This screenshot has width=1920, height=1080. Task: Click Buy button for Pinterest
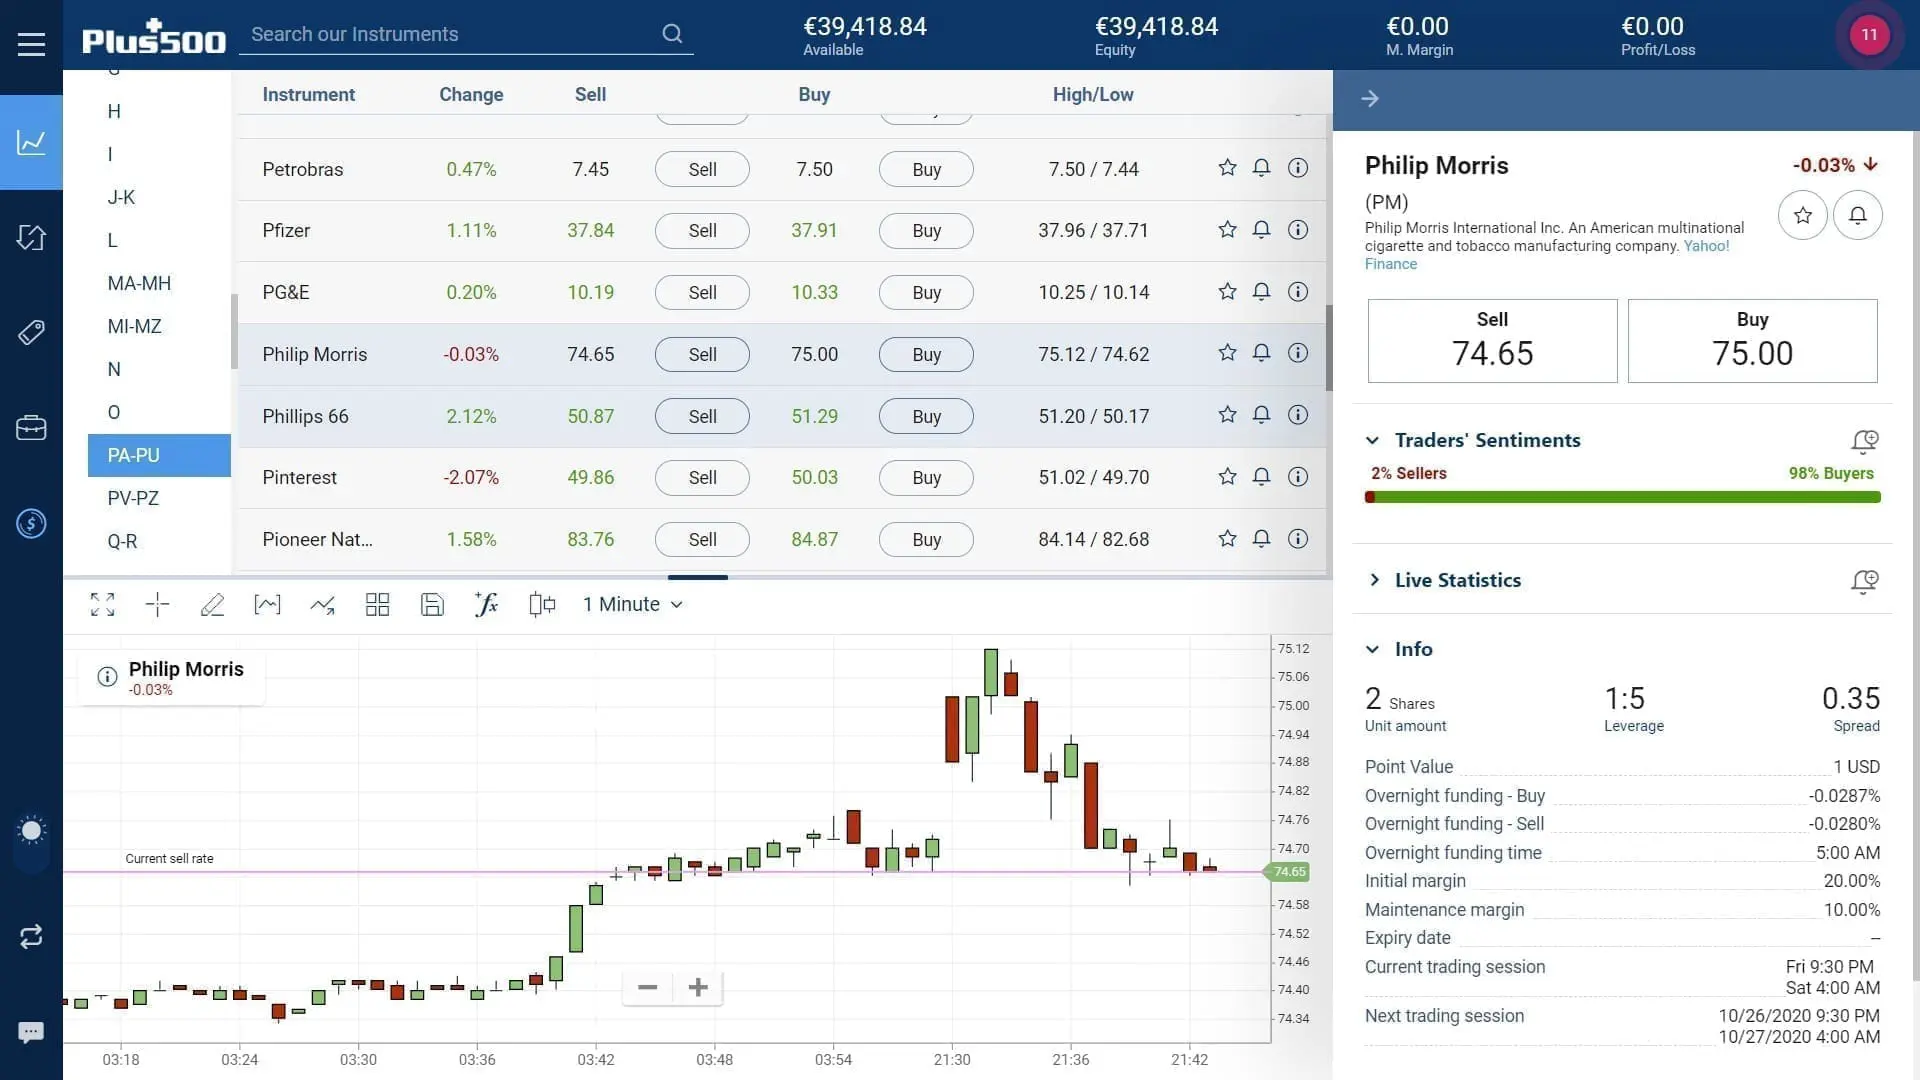click(926, 478)
